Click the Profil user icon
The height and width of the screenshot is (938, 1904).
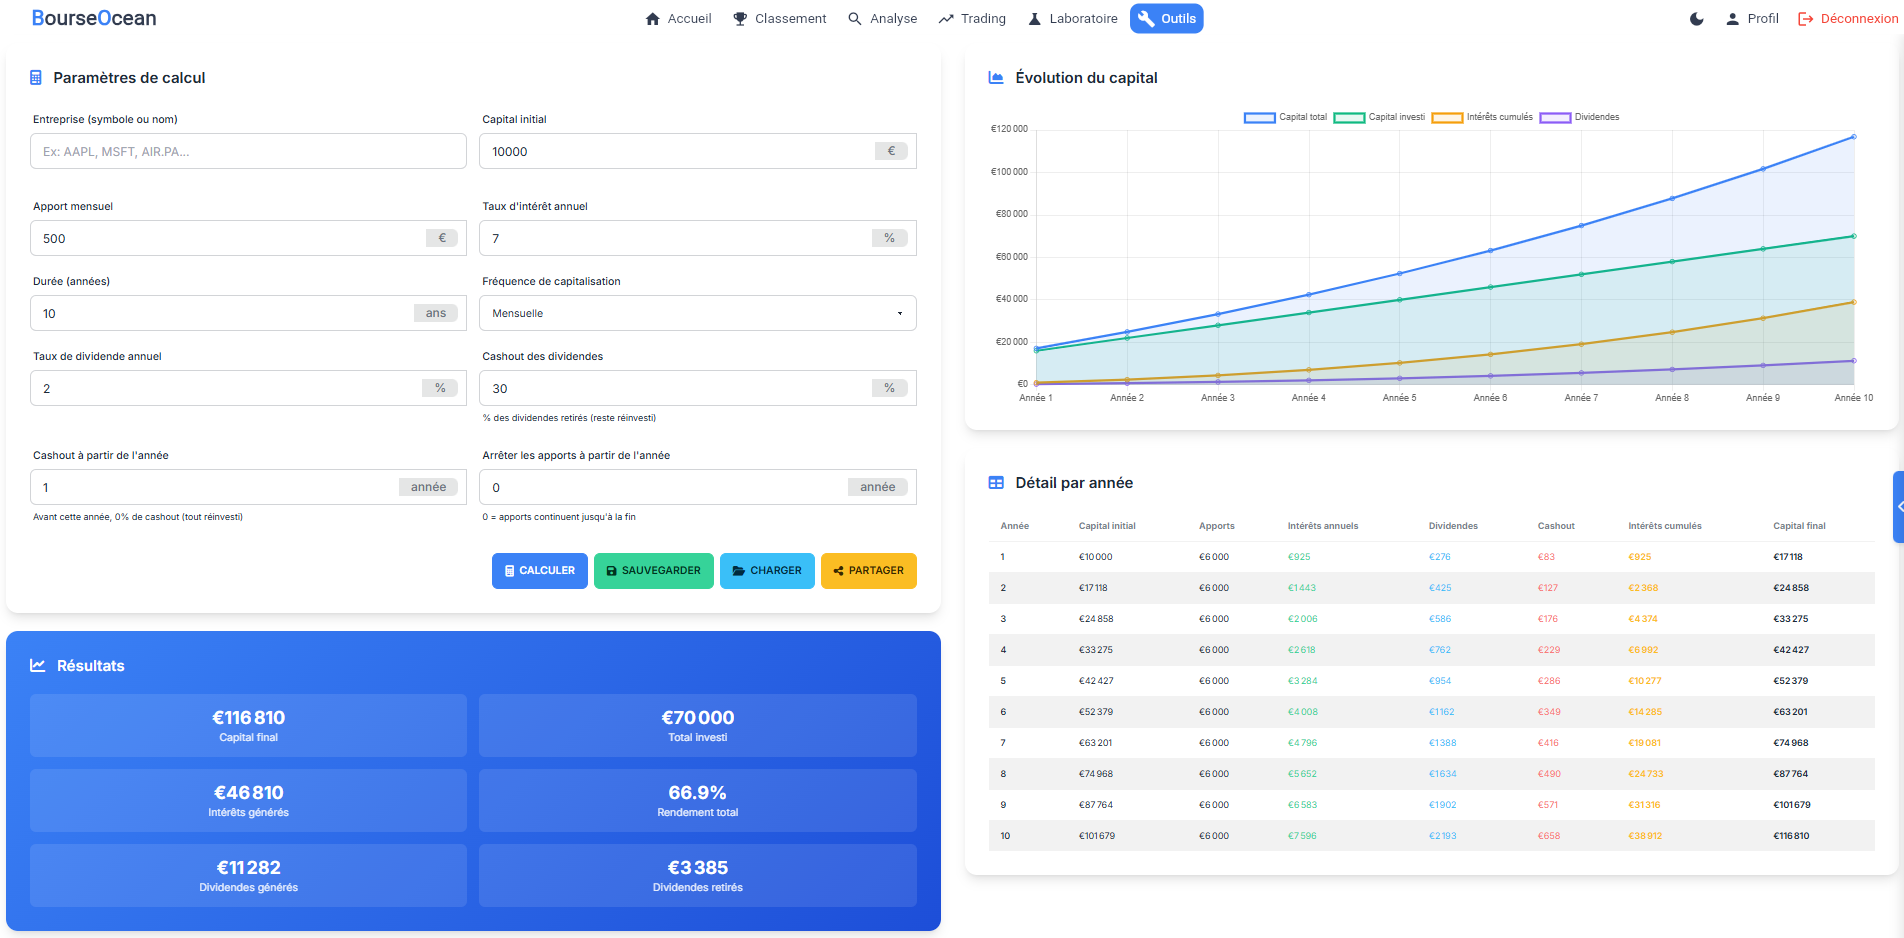(x=1733, y=19)
